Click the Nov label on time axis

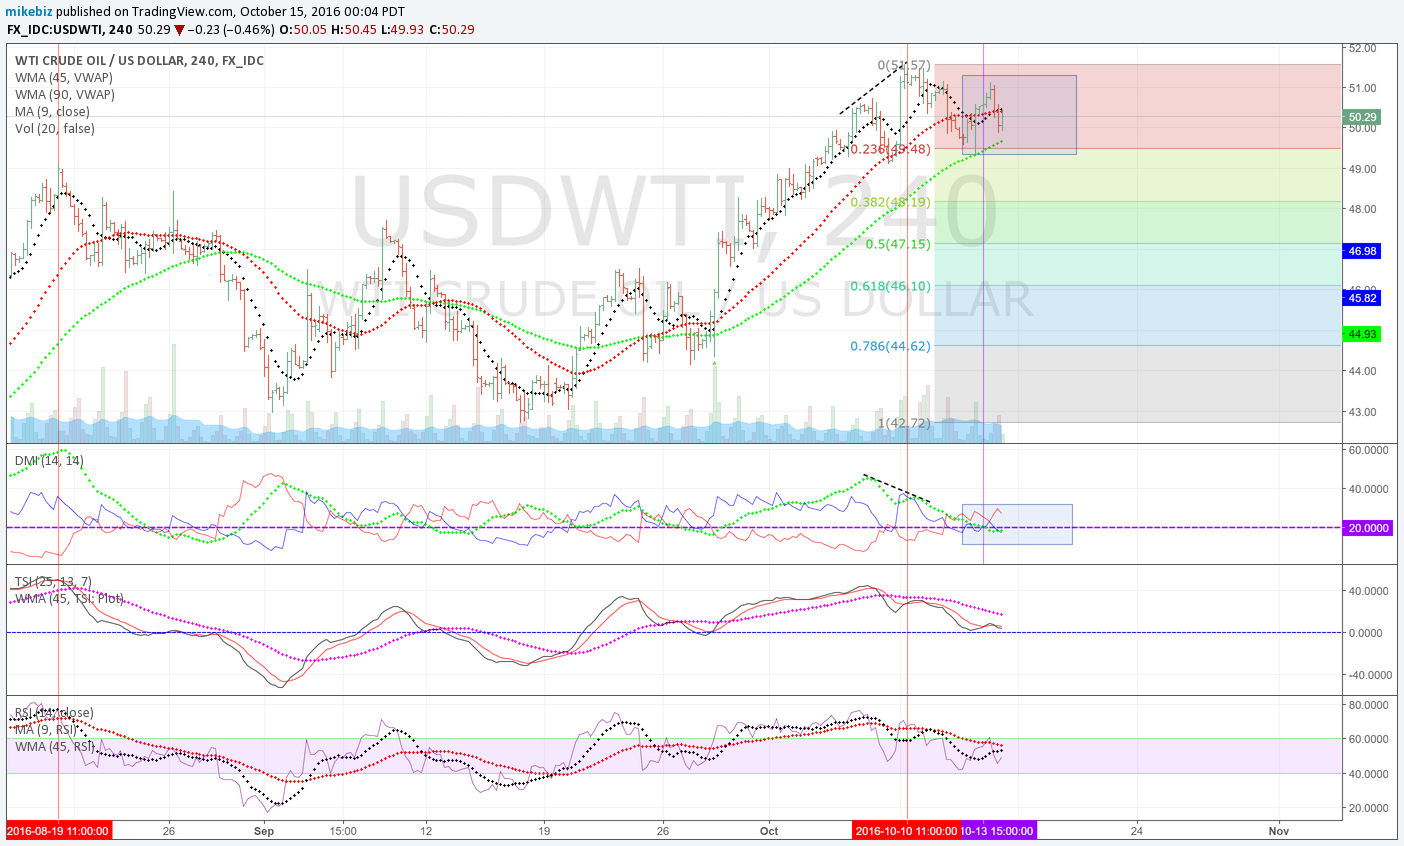1278,831
